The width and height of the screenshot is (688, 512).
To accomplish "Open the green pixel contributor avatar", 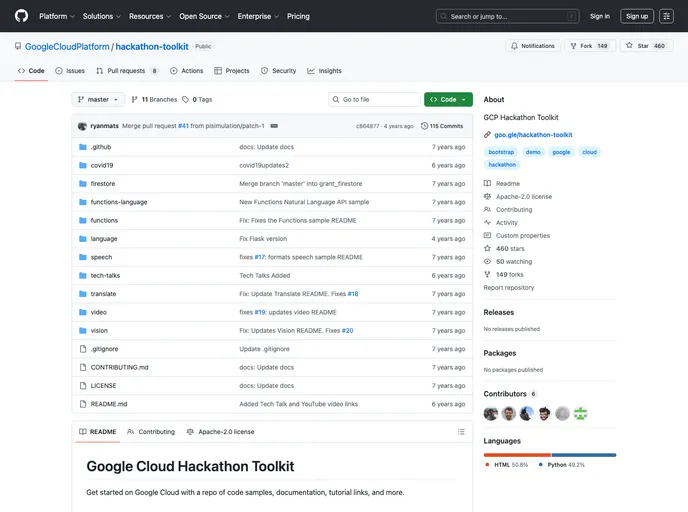I will (x=580, y=413).
